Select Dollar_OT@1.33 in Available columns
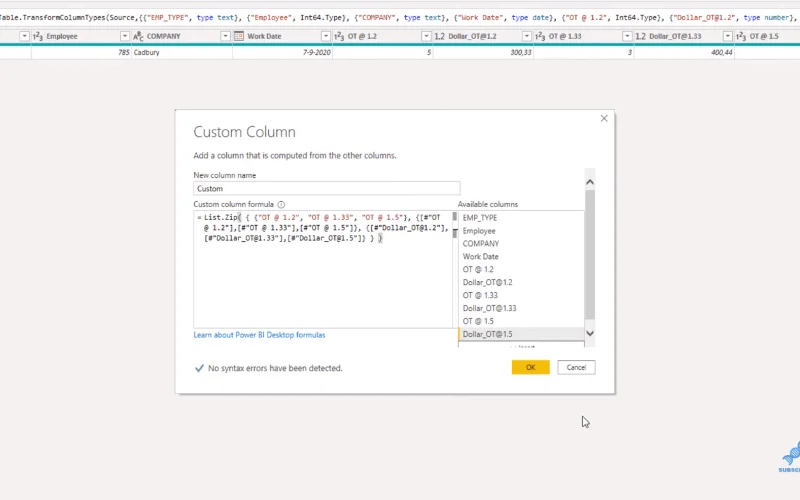Image resolution: width=800 pixels, height=500 pixels. click(x=521, y=308)
